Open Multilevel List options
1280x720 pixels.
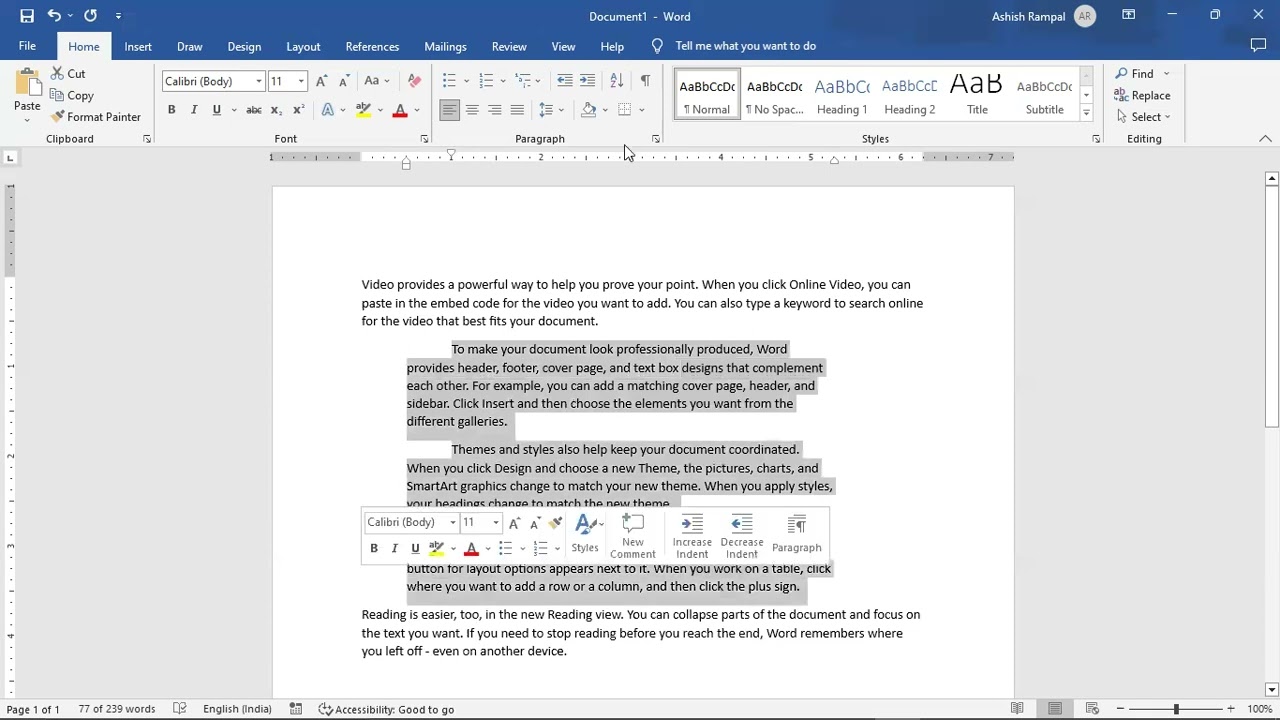pyautogui.click(x=526, y=81)
